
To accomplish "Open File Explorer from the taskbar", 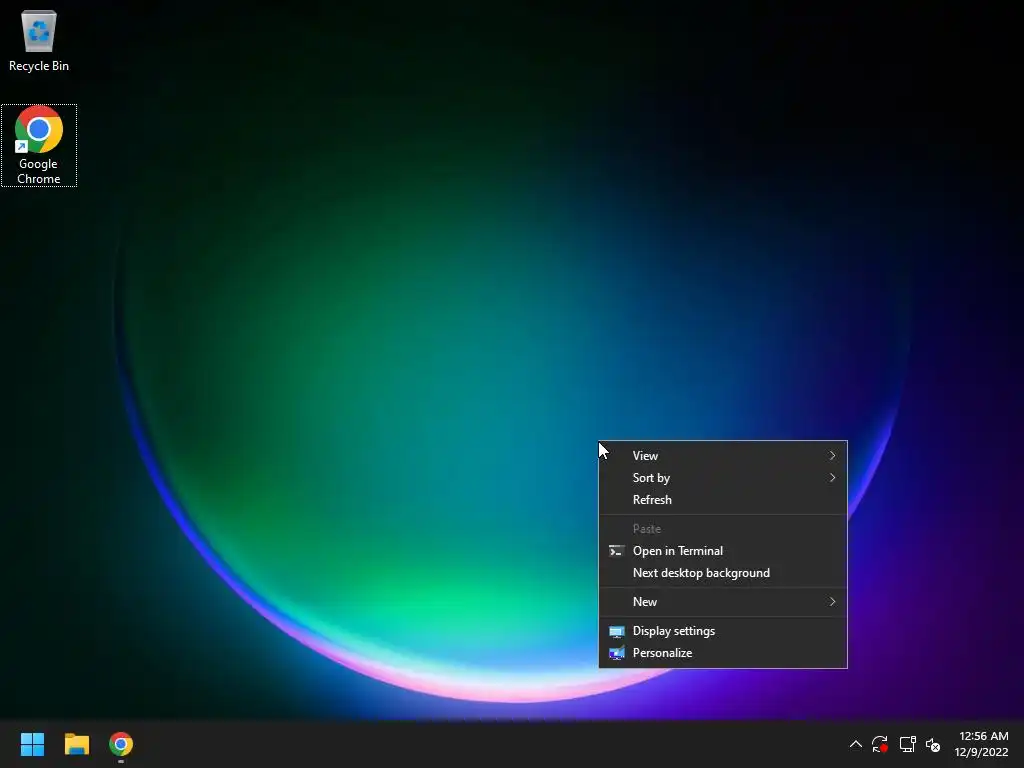I will 76,744.
